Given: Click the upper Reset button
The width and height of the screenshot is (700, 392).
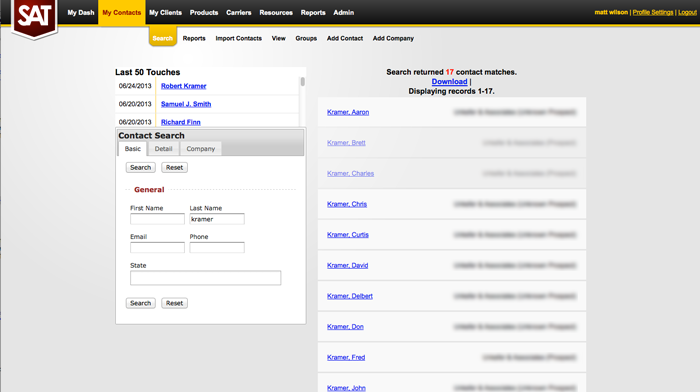Looking at the screenshot, I should (x=175, y=167).
